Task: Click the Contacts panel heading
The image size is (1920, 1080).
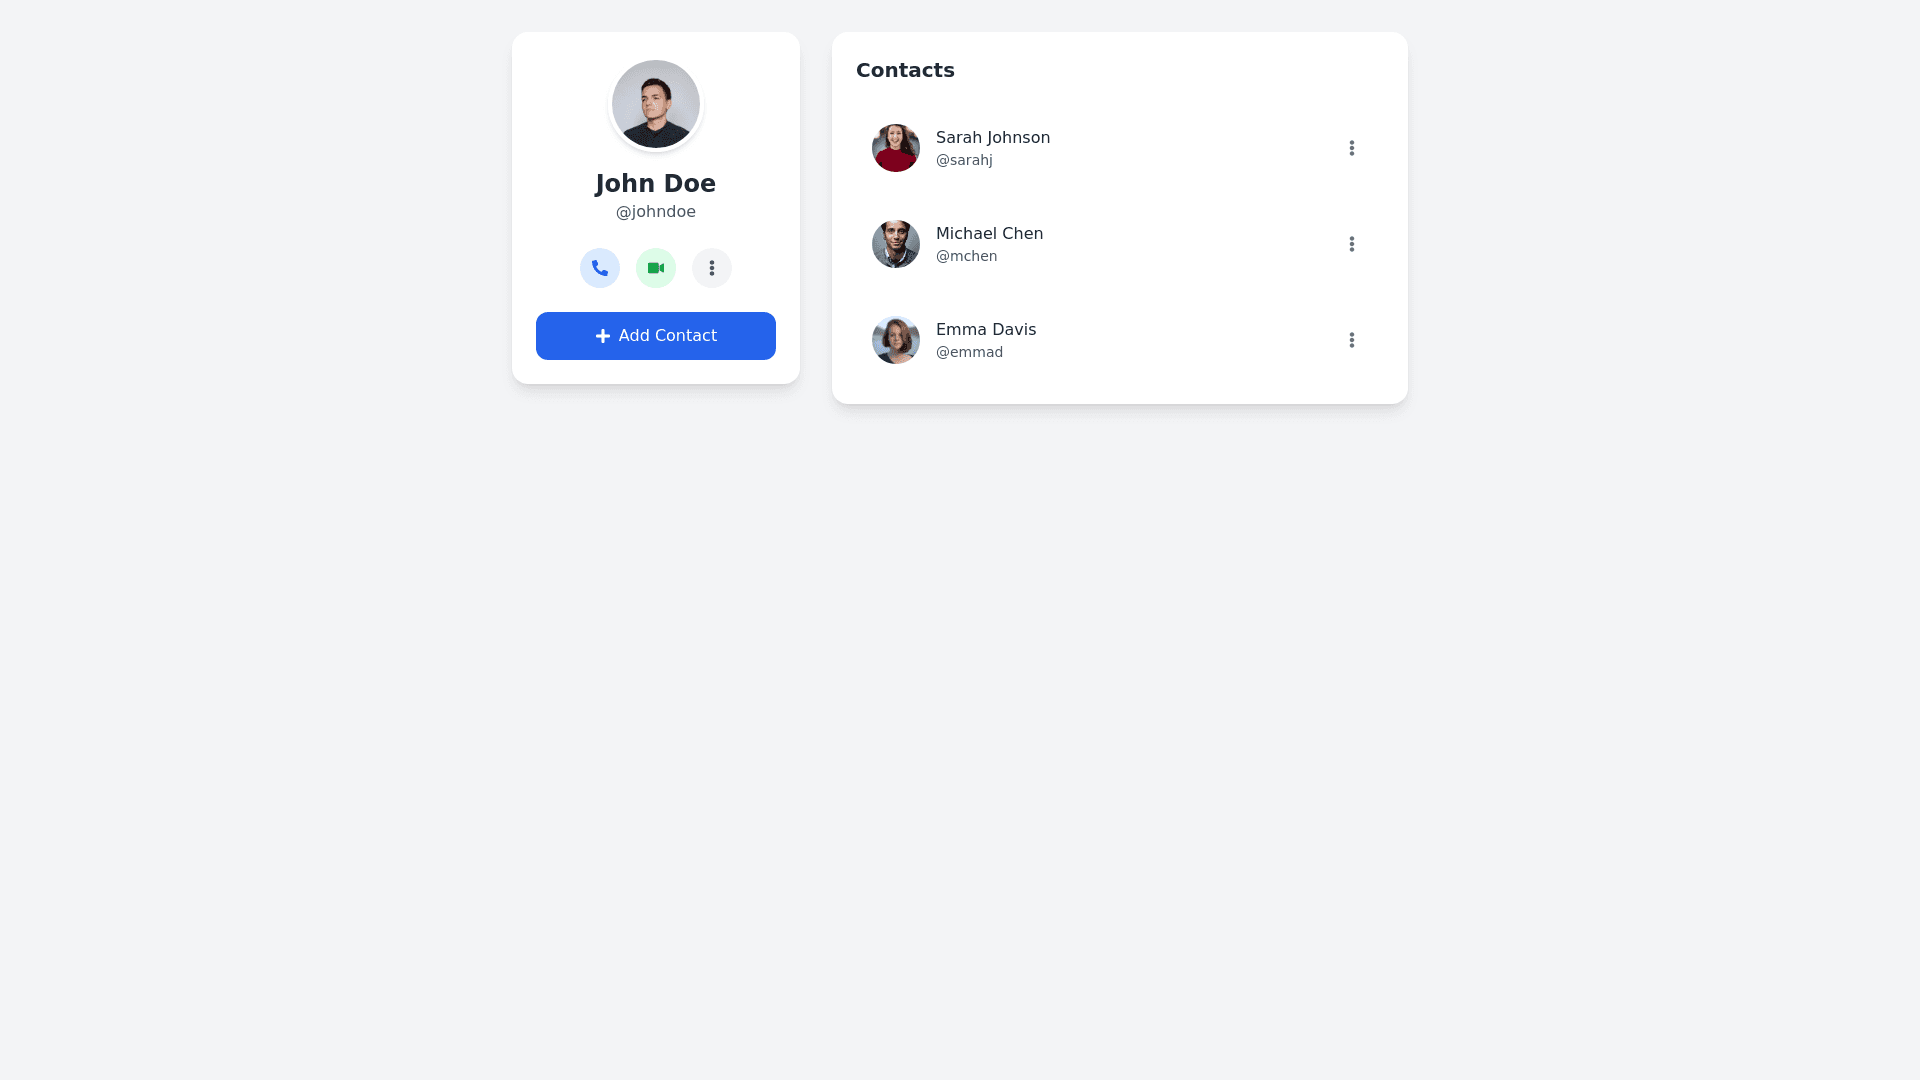Action: coord(905,70)
